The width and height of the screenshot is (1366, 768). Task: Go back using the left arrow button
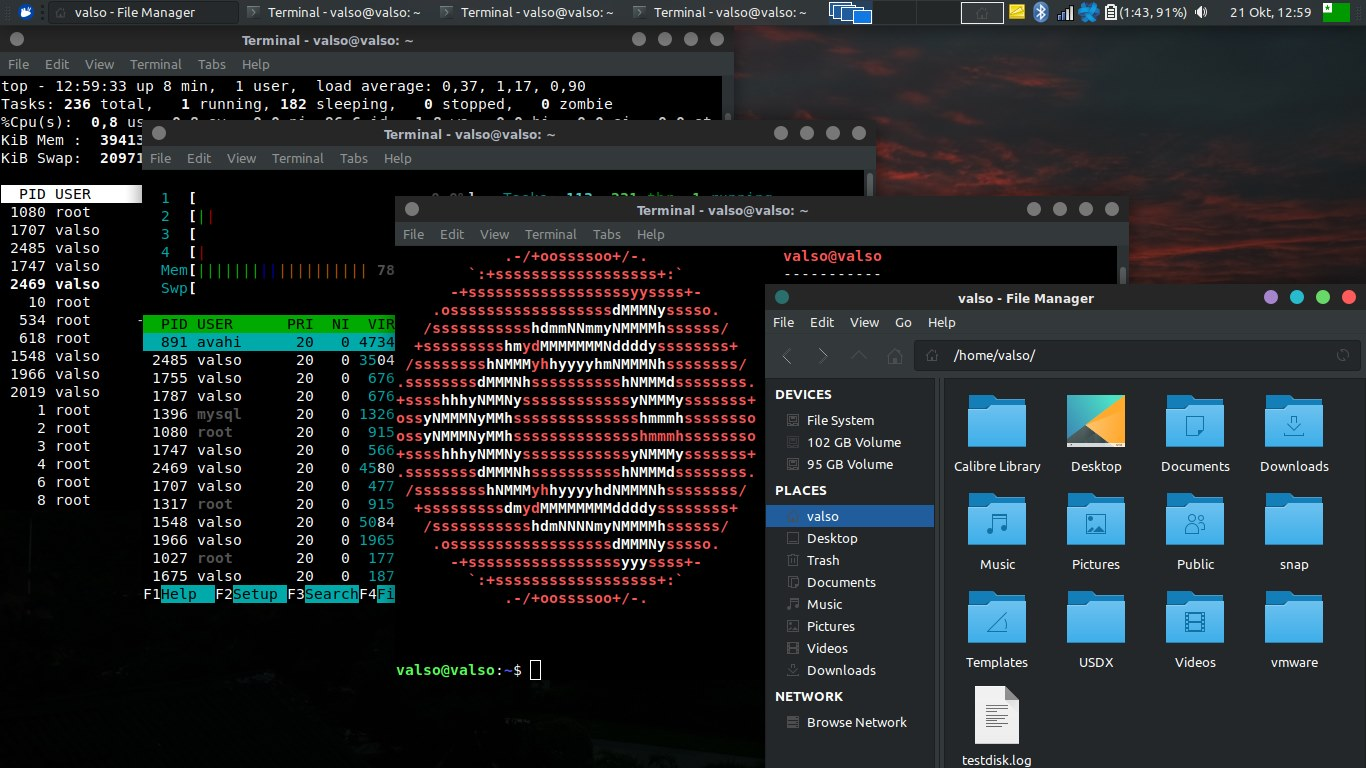[787, 356]
